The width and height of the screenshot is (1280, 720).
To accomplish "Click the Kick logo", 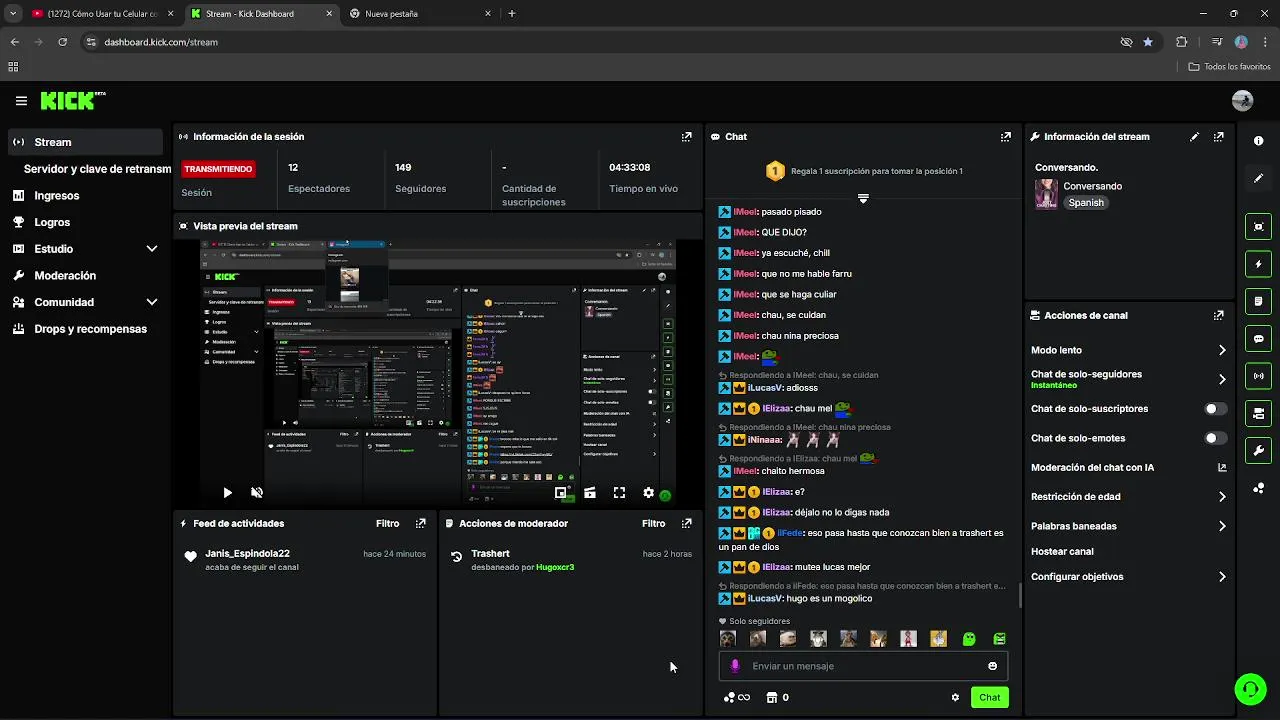I will pyautogui.click(x=73, y=100).
